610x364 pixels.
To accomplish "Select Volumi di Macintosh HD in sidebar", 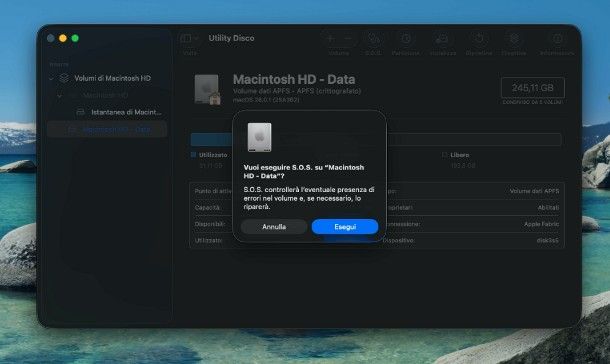I will (x=112, y=78).
